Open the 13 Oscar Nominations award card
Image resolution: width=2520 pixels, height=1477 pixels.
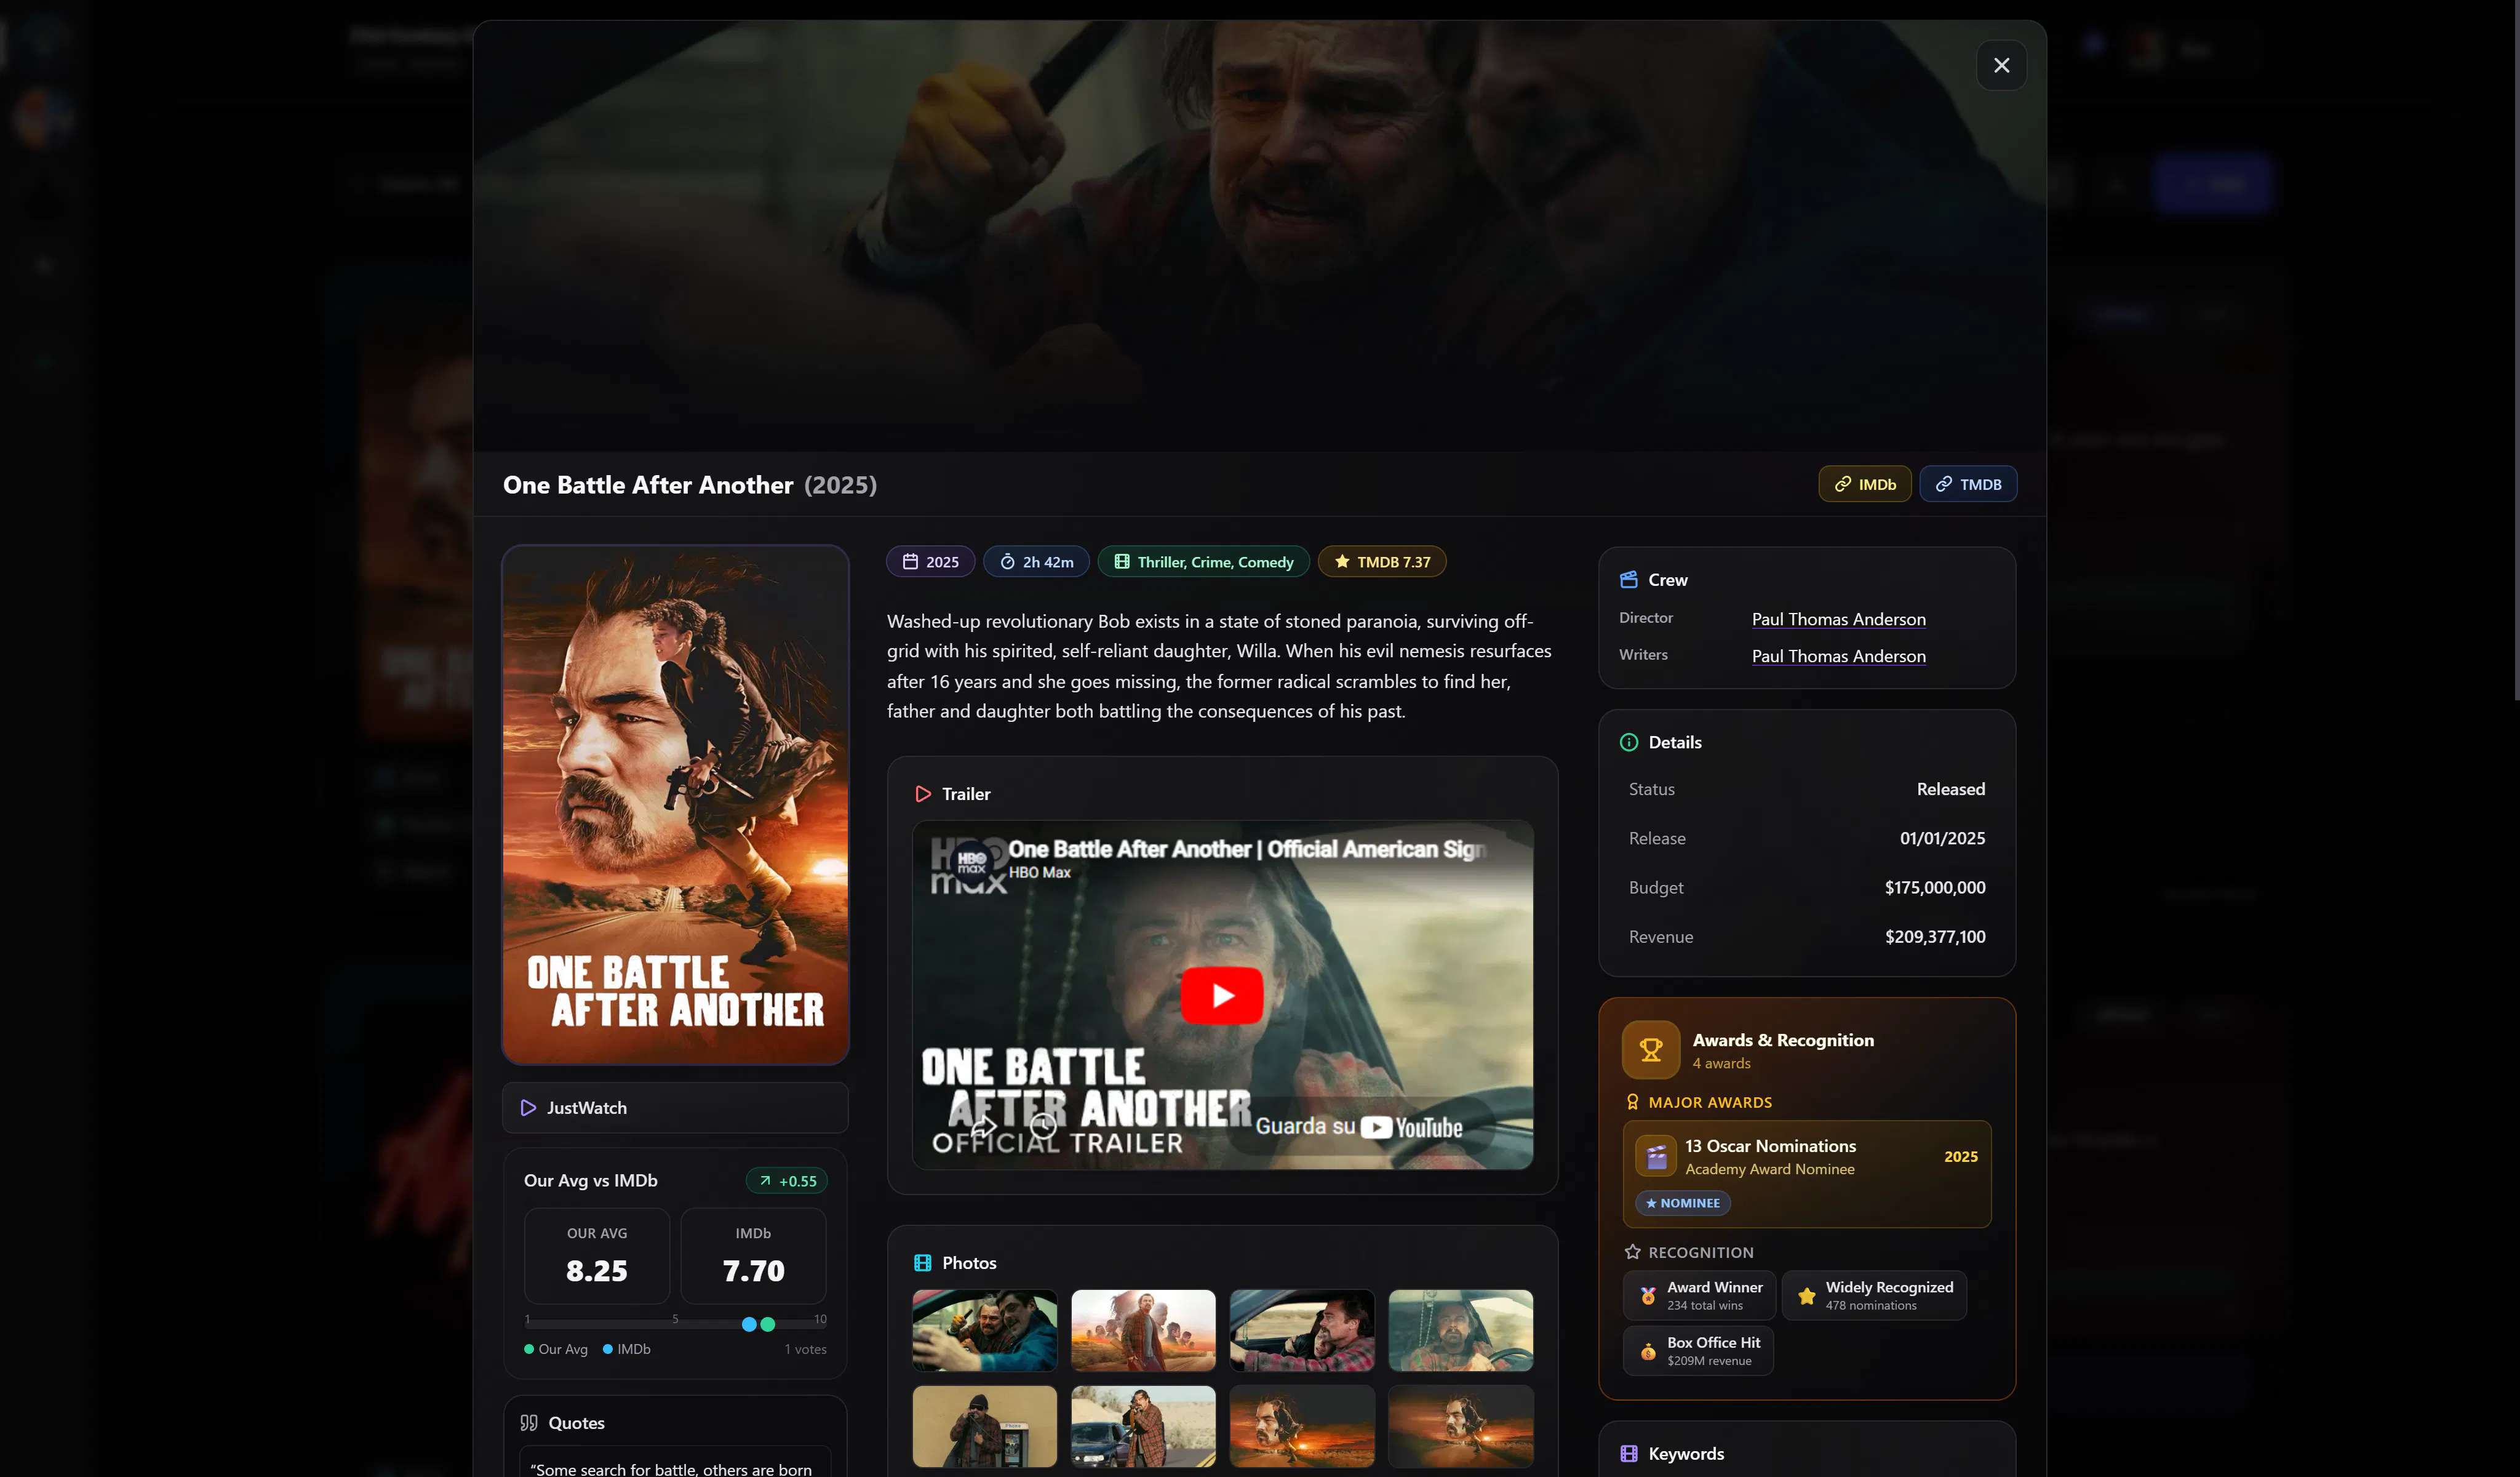coord(1807,1174)
